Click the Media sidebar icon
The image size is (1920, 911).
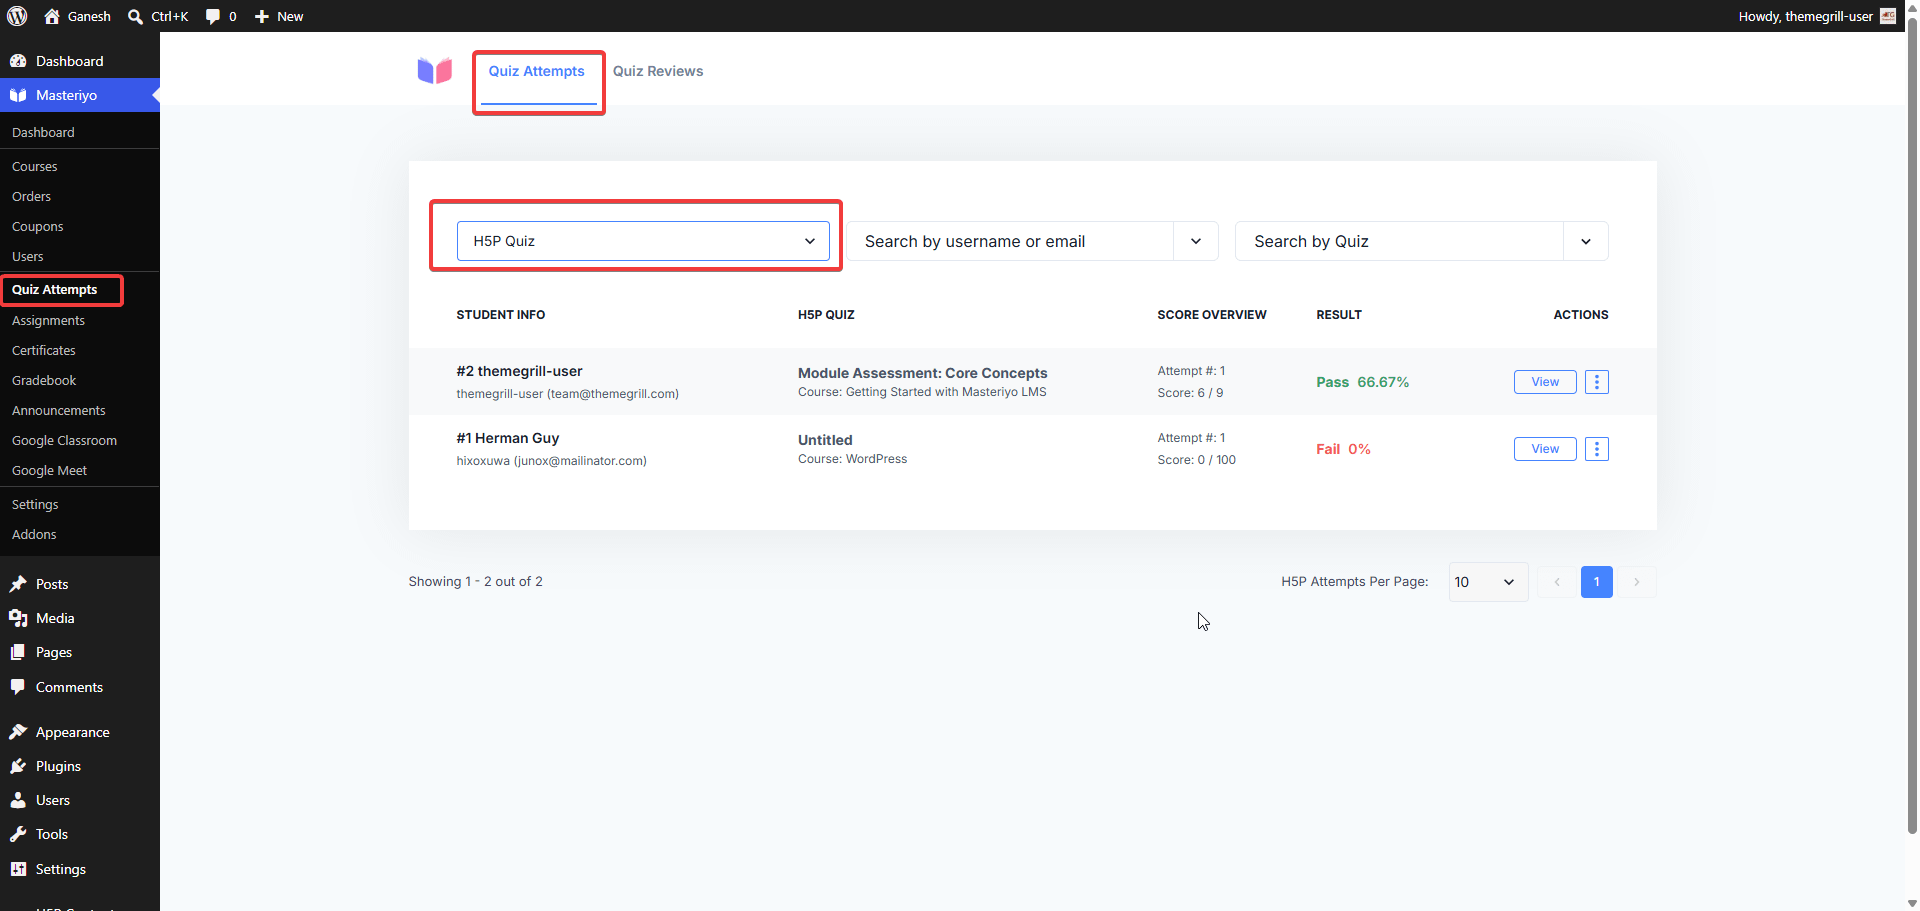click(x=18, y=618)
